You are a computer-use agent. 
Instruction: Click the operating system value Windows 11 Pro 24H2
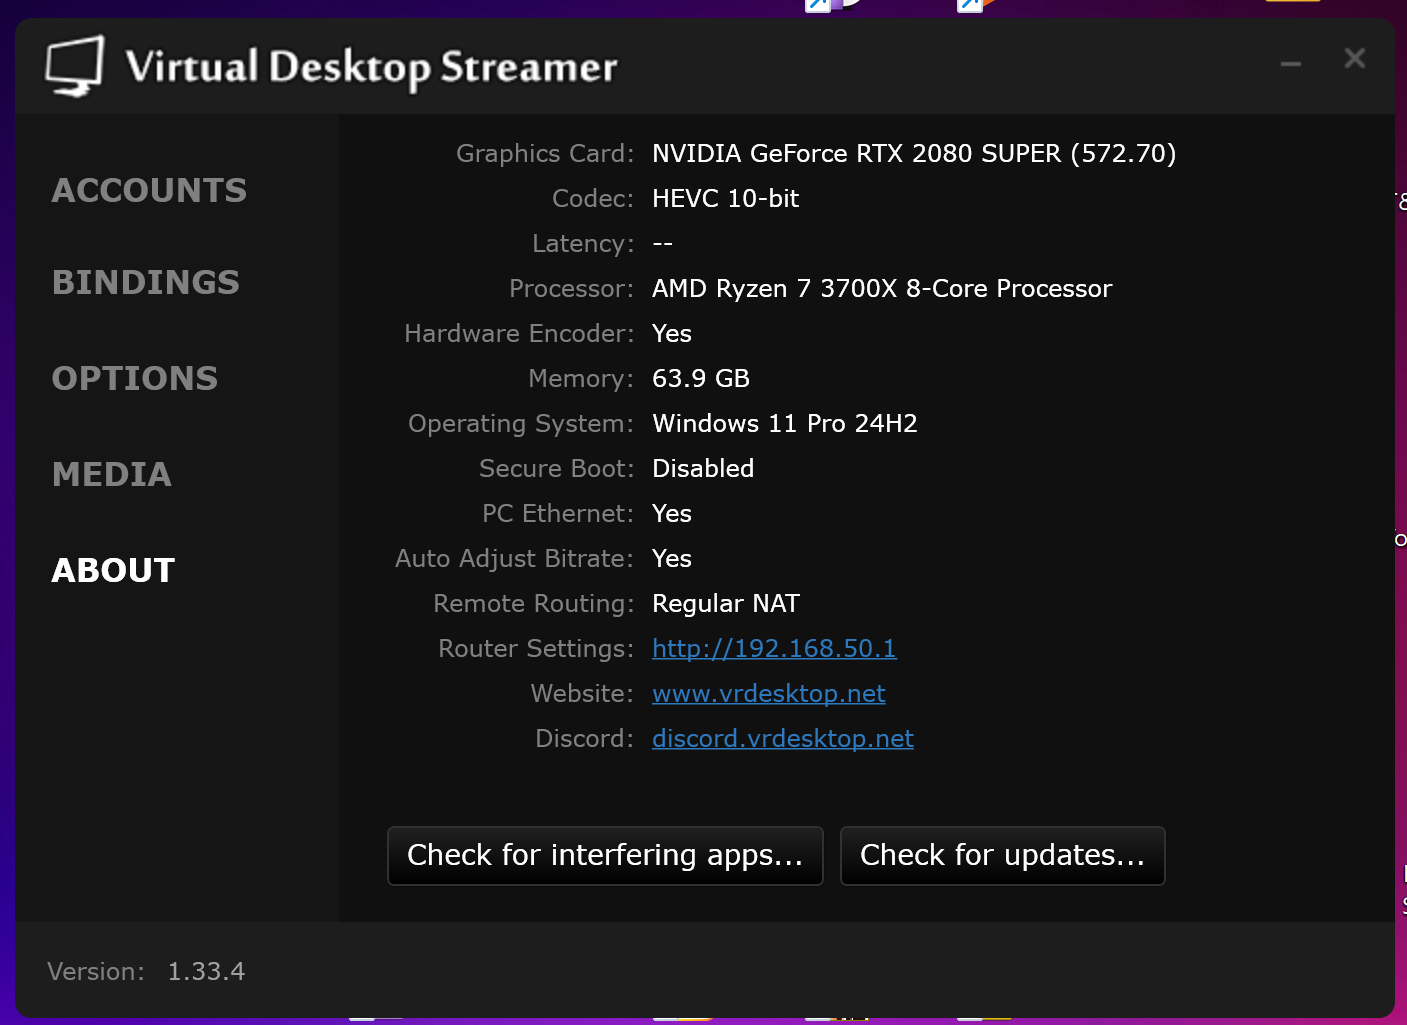click(x=785, y=423)
